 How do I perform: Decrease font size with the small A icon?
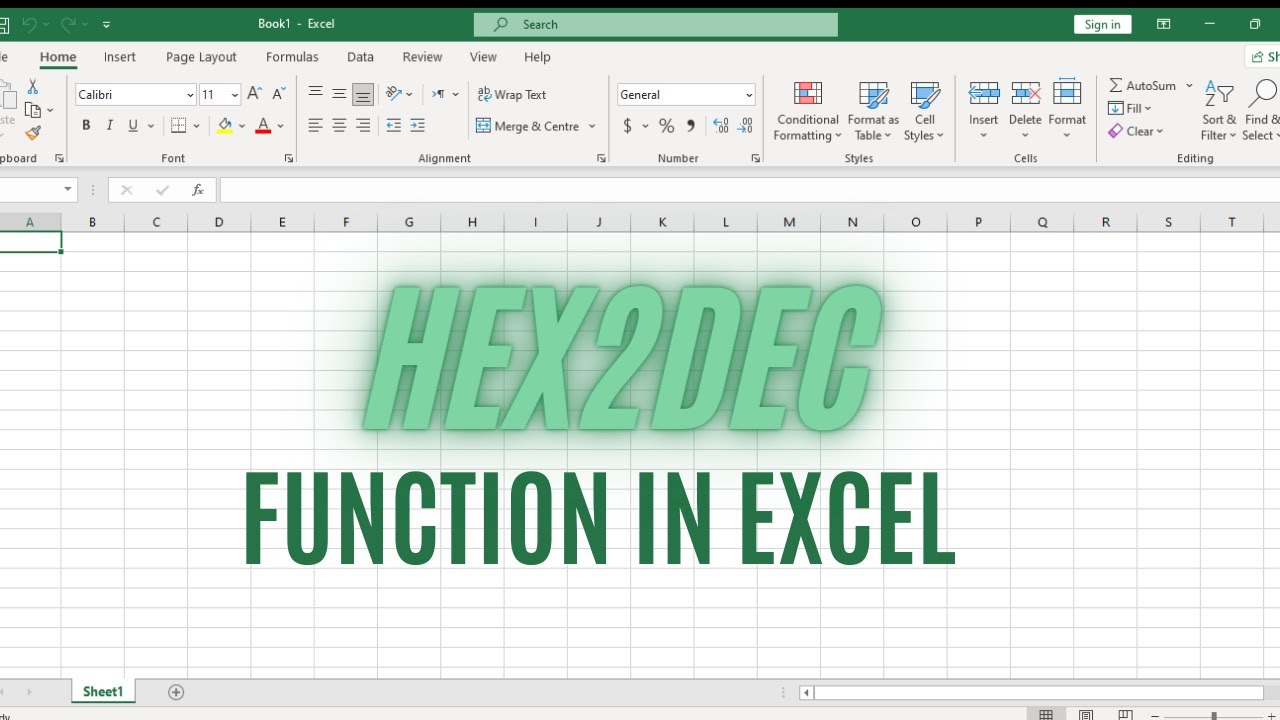[x=279, y=94]
